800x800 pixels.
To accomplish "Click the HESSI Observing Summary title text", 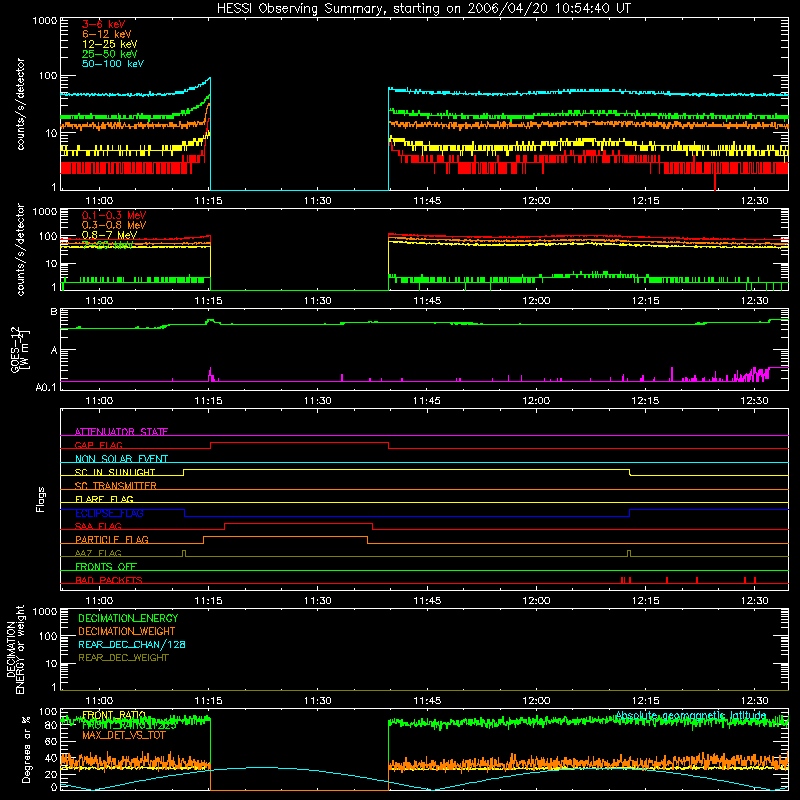I will [x=424, y=9].
